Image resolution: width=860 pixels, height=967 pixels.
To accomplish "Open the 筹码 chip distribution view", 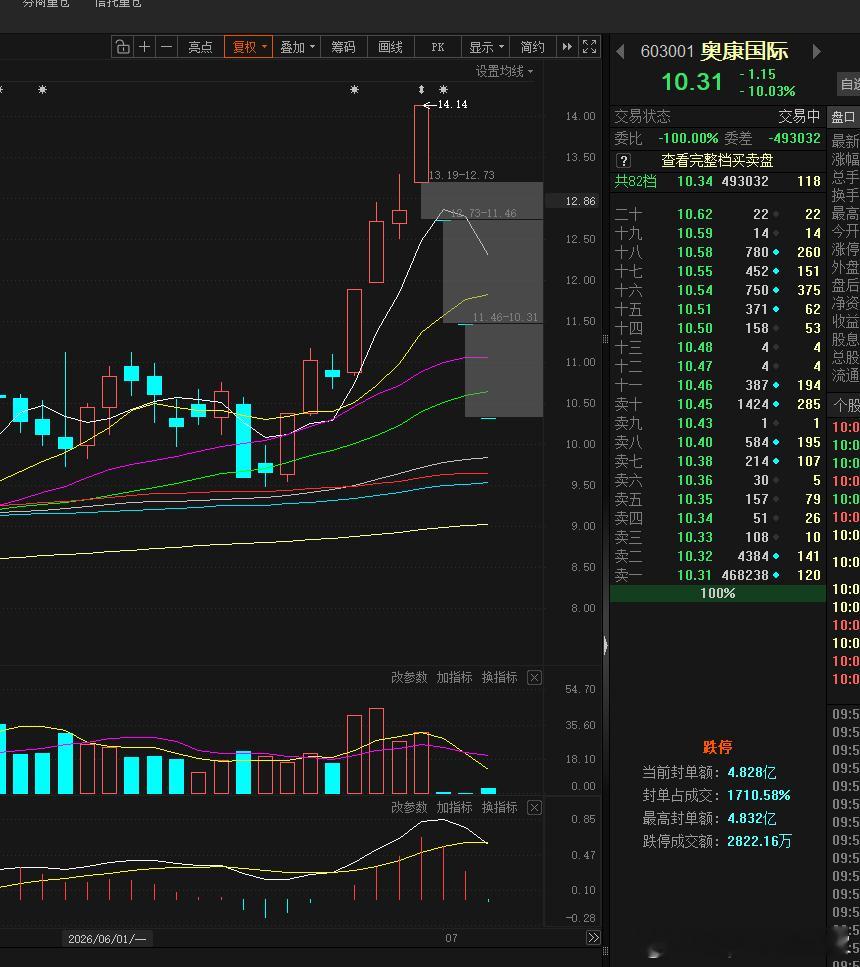I will pos(343,47).
